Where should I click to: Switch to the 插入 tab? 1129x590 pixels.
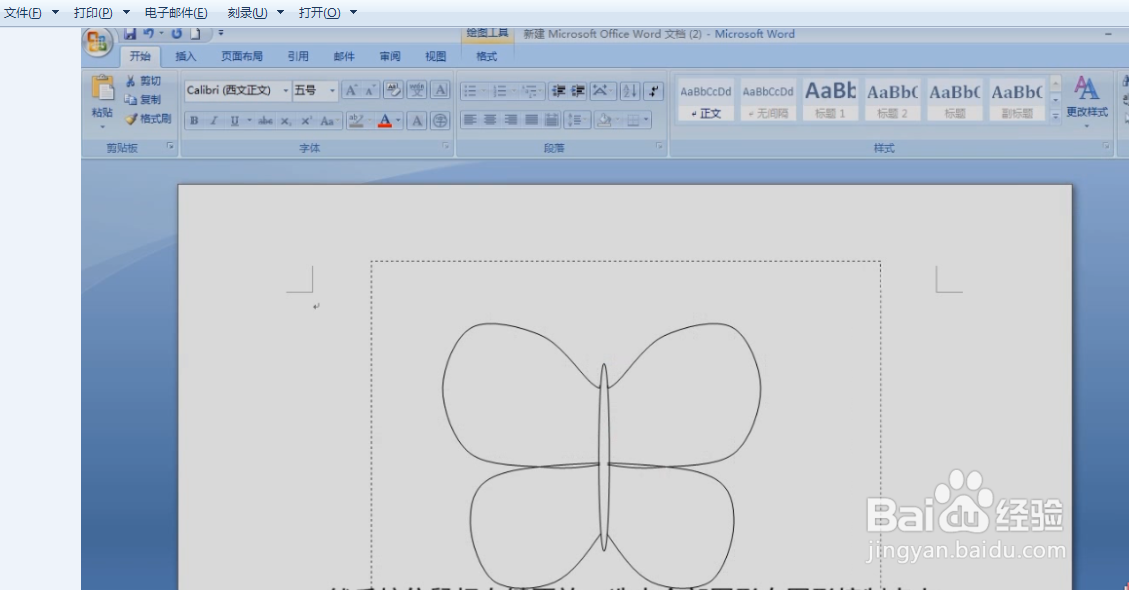coord(185,56)
